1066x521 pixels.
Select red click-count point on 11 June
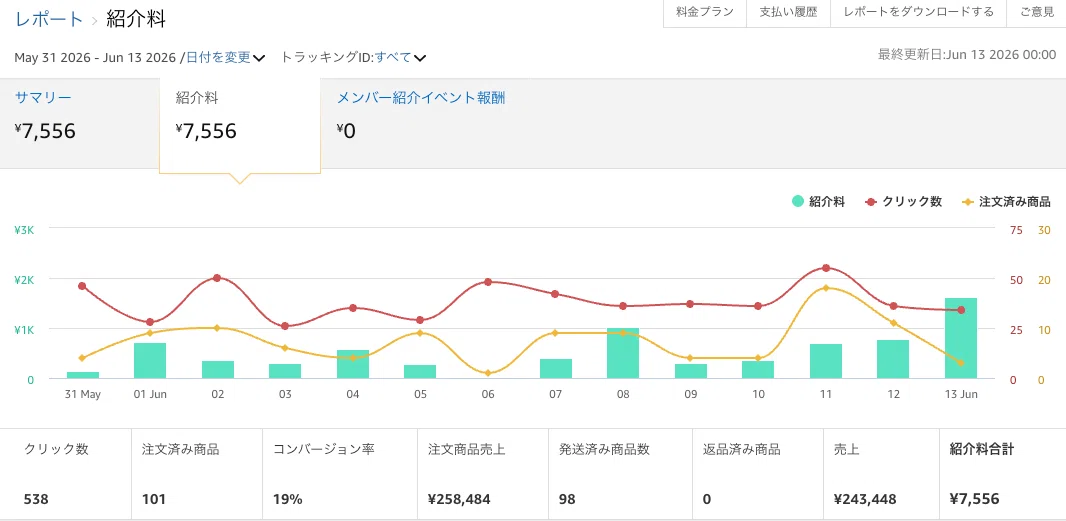[826, 268]
